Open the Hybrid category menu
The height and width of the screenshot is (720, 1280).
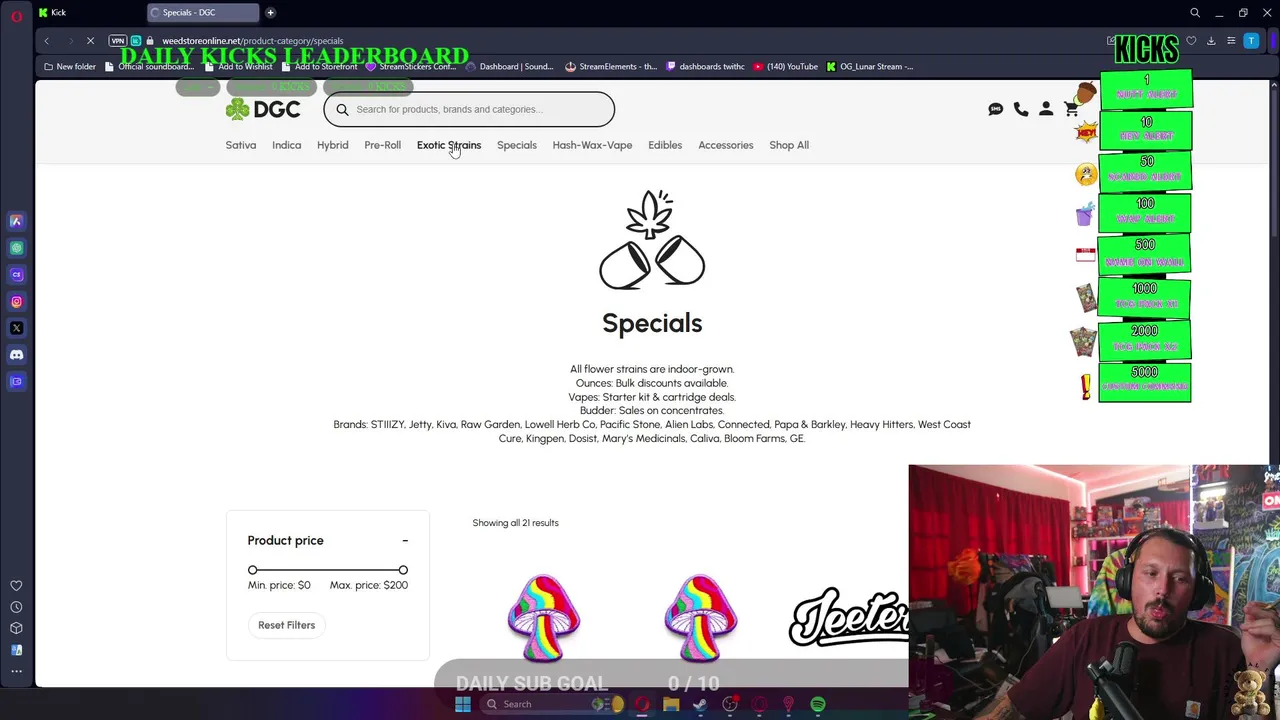click(333, 145)
